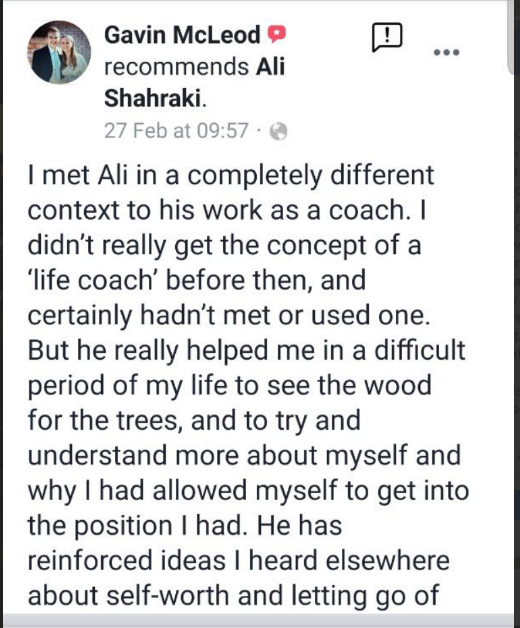Click the red recommendation star badge

[277, 34]
